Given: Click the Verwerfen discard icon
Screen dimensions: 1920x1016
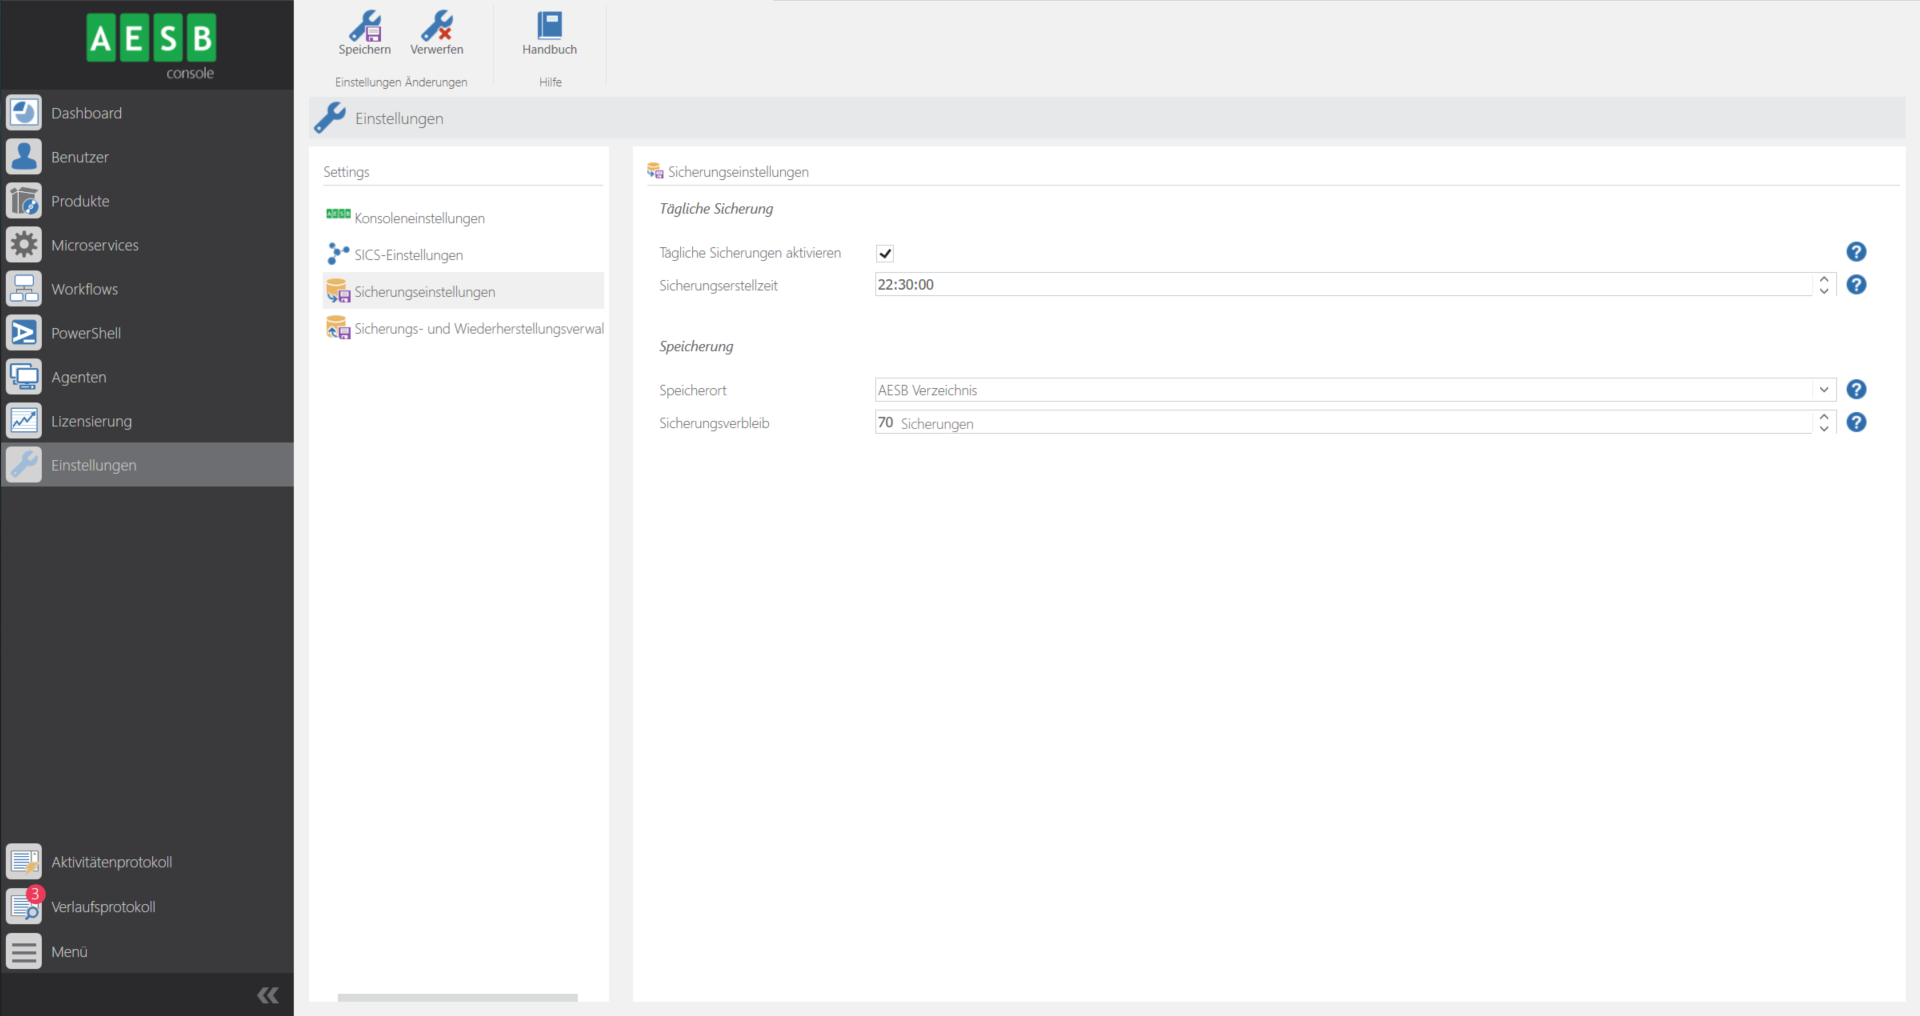Looking at the screenshot, I should coord(436,33).
